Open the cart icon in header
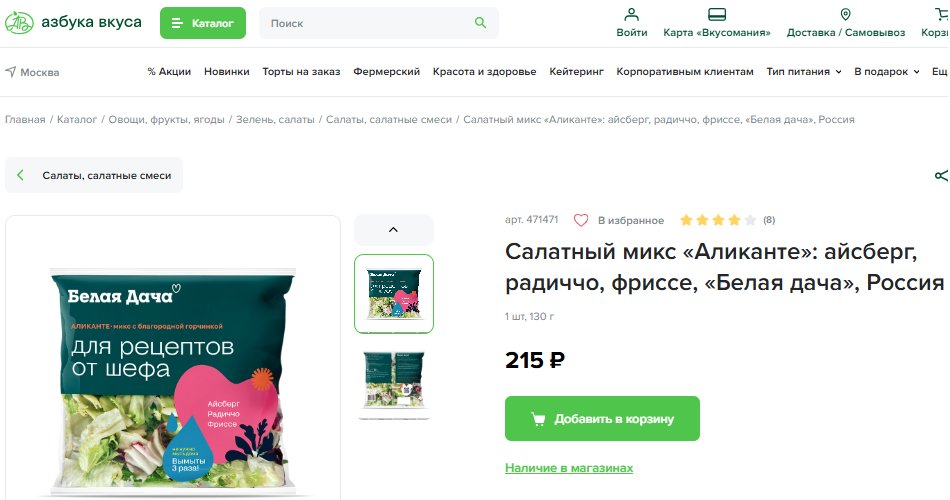The image size is (950, 500). point(941,14)
